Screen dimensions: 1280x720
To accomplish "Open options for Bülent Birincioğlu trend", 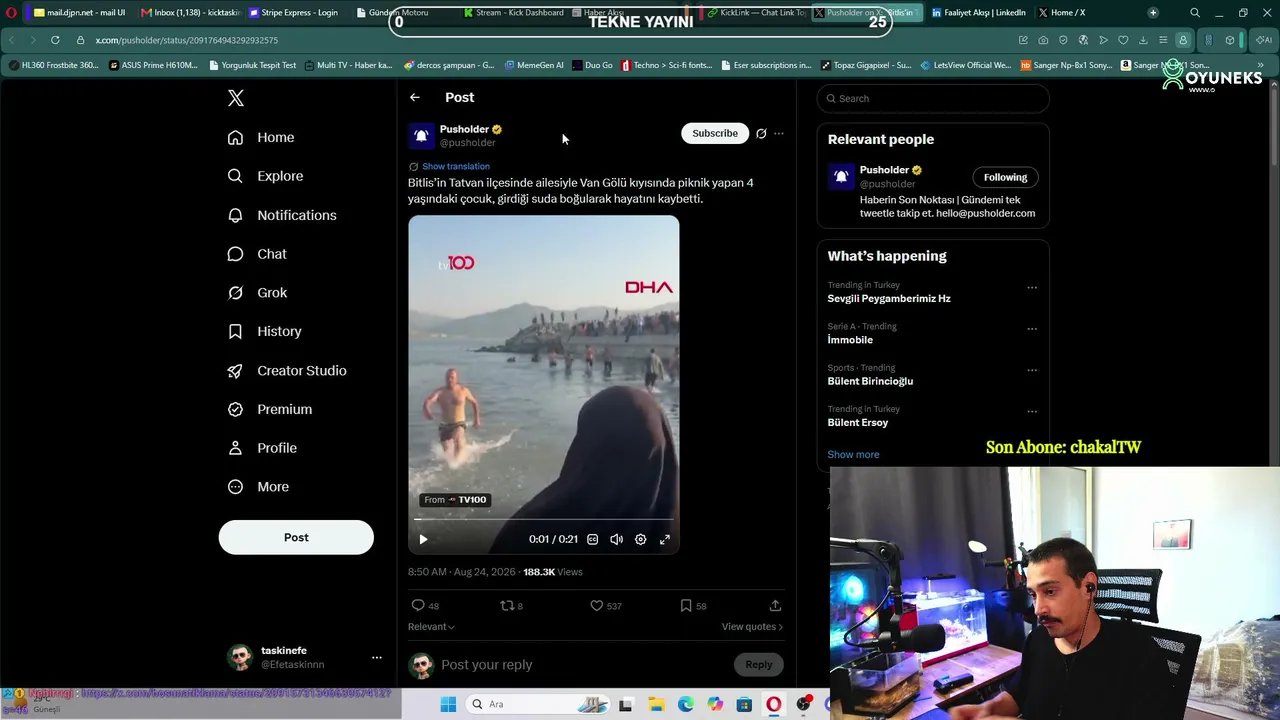I will tap(1032, 370).
